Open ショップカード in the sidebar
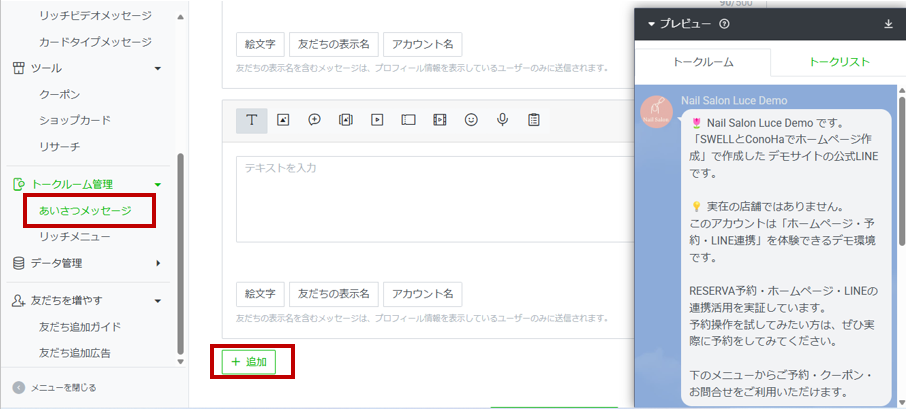This screenshot has width=906, height=409. [x=75, y=121]
